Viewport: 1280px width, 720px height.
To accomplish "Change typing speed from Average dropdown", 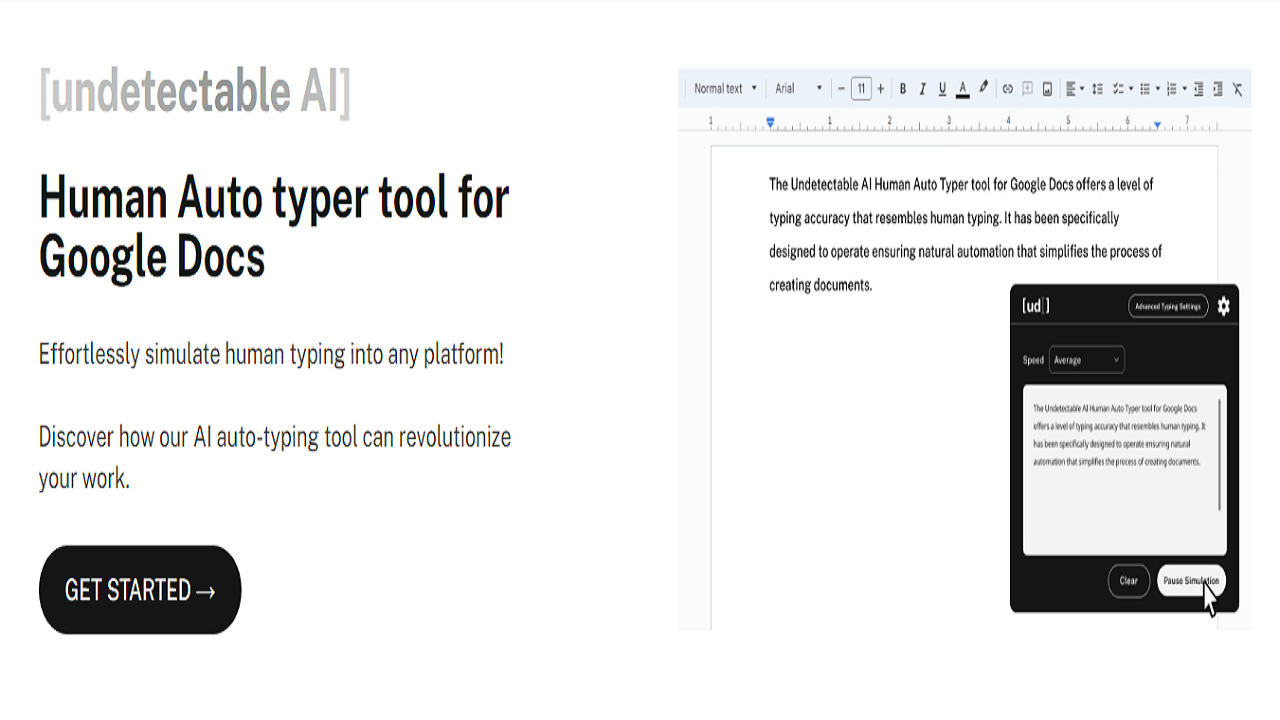I will pos(1086,360).
